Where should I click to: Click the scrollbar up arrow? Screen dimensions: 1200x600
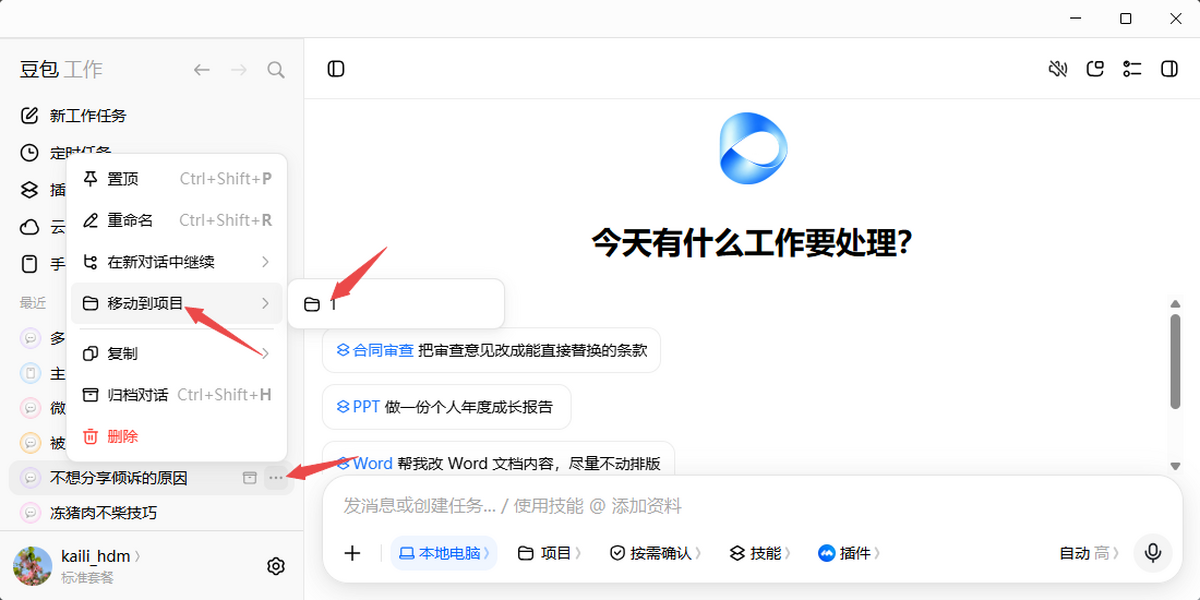[x=1176, y=304]
